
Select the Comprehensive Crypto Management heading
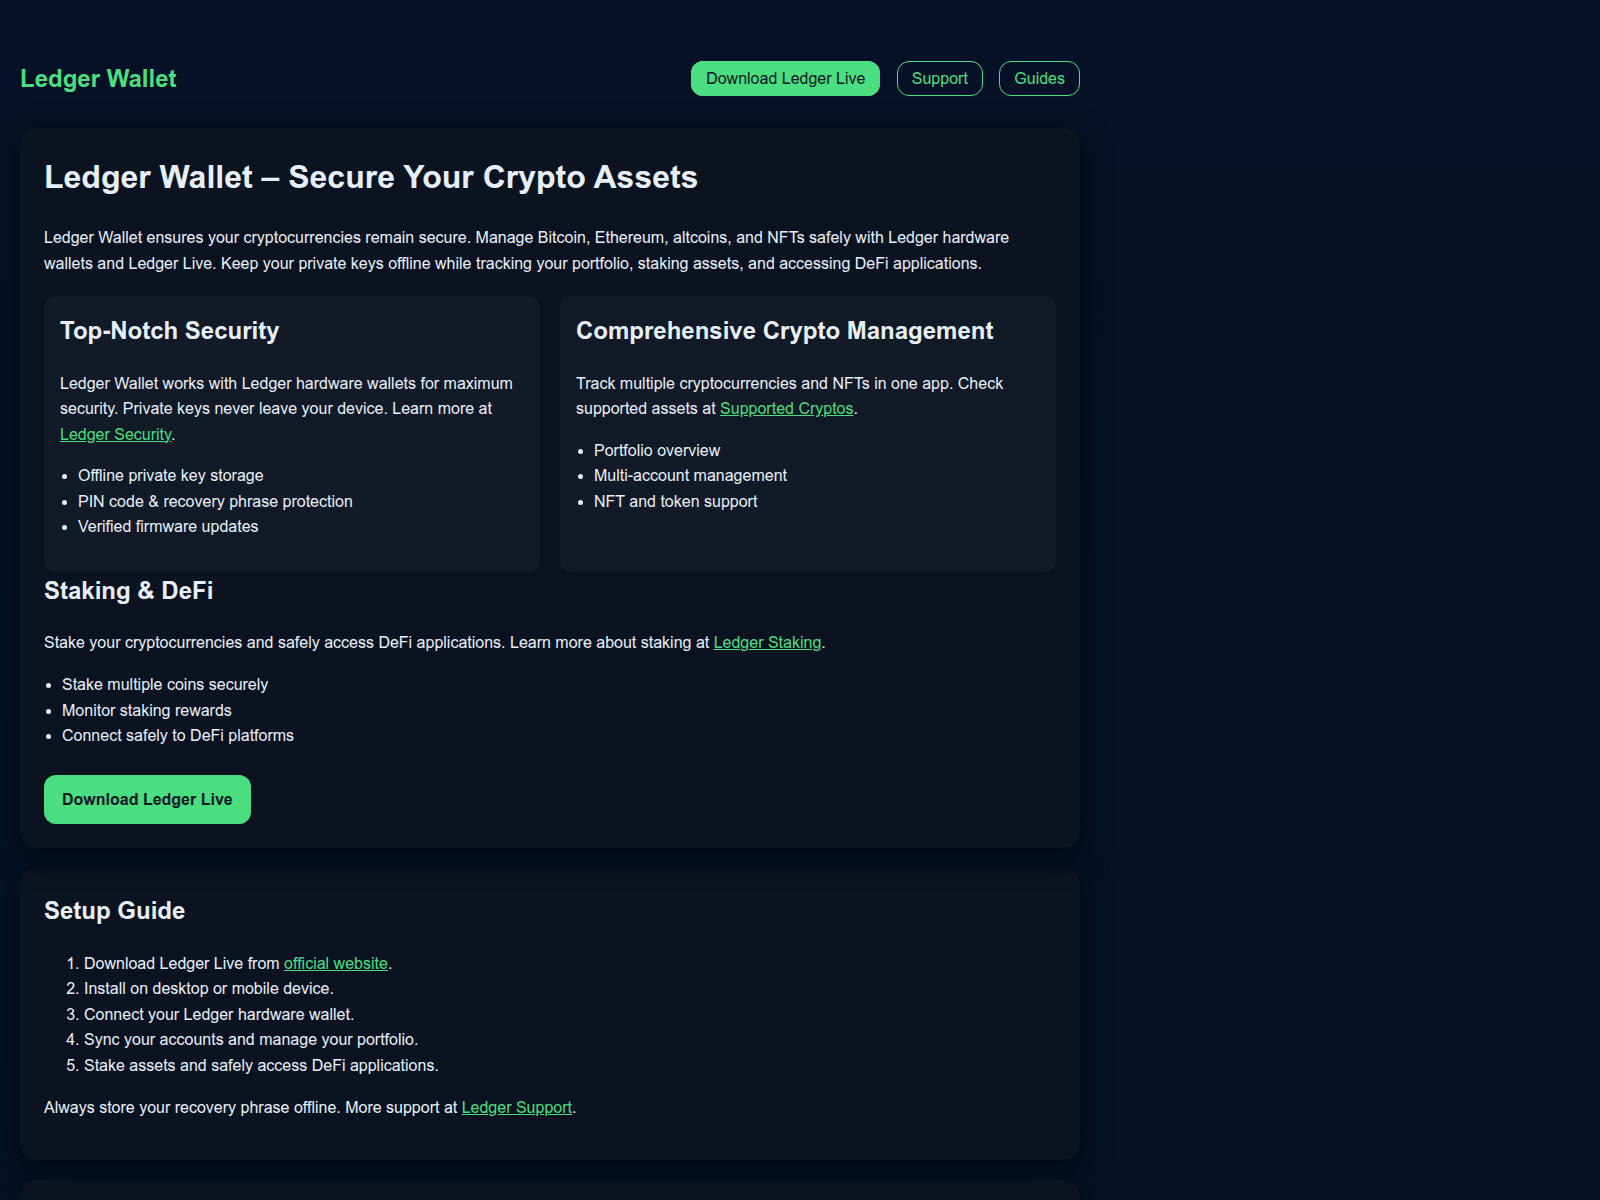(784, 331)
